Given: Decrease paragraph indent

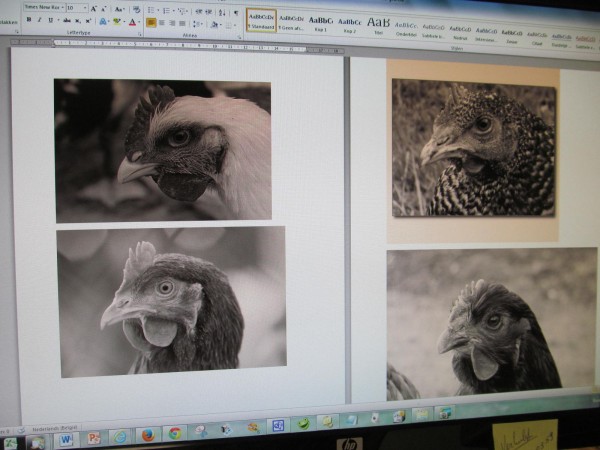Looking at the screenshot, I should (x=199, y=12).
